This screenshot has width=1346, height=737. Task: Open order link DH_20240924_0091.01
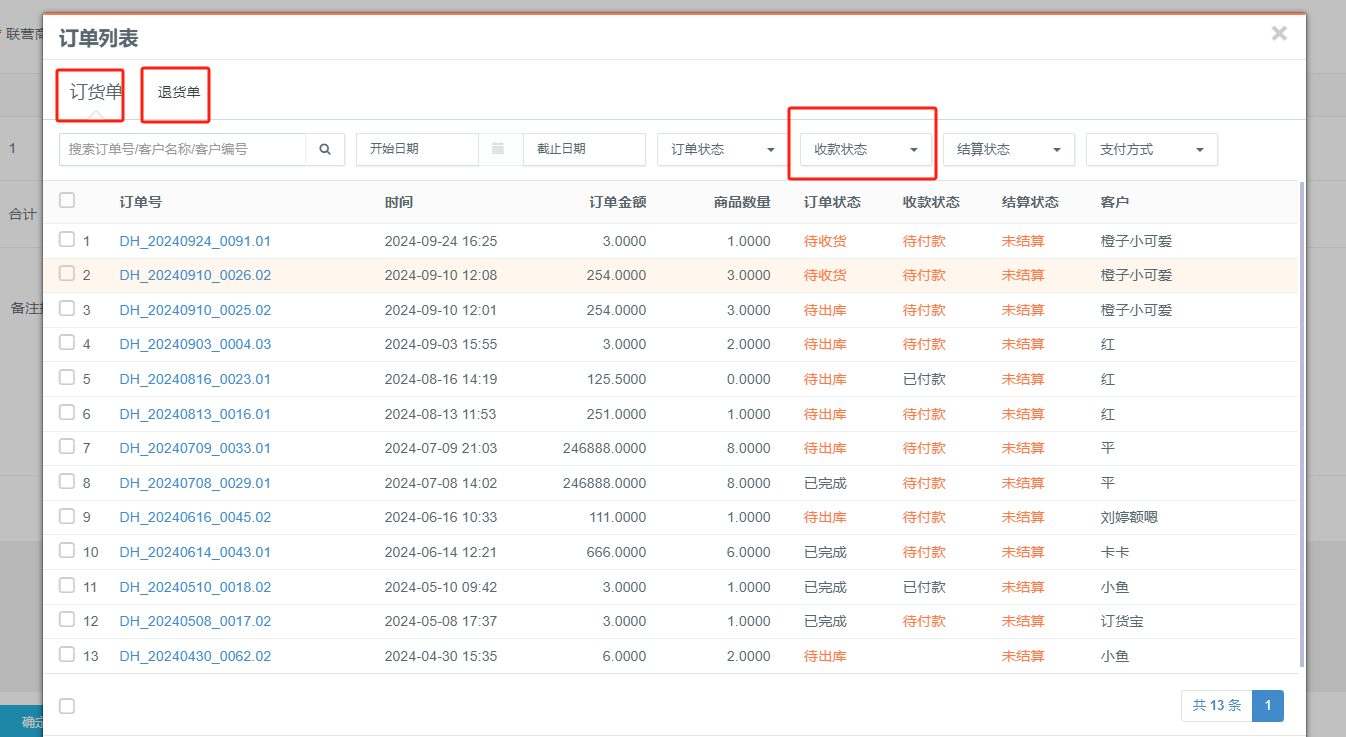[195, 241]
